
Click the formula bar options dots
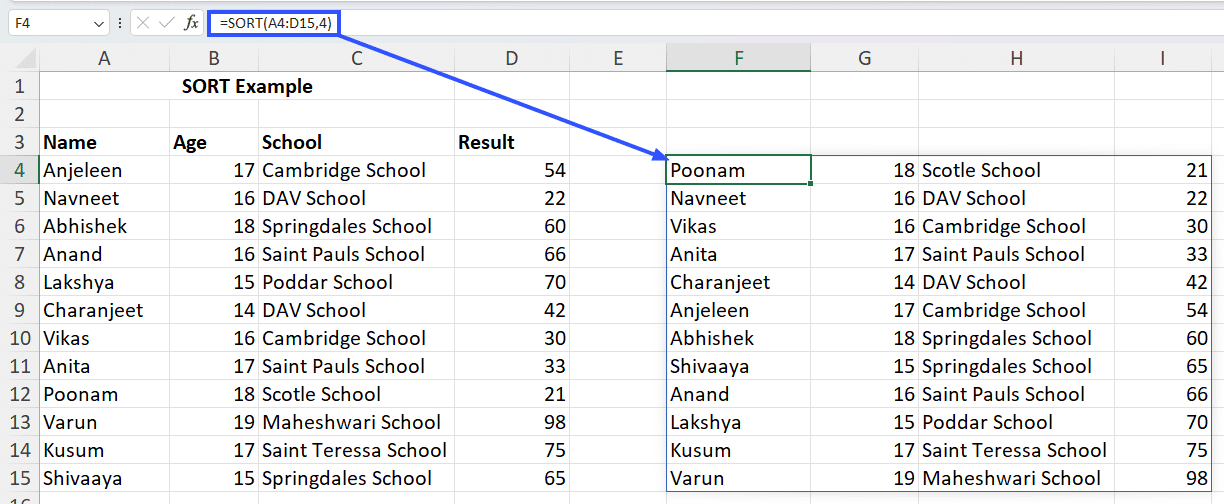120,22
